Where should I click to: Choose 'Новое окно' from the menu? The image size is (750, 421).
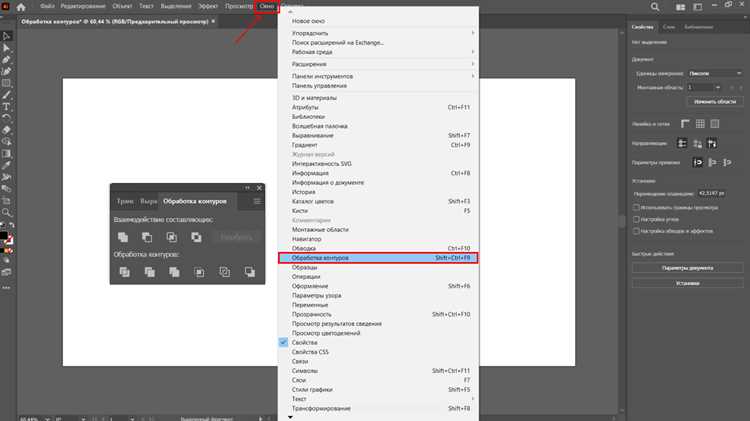coord(378,21)
